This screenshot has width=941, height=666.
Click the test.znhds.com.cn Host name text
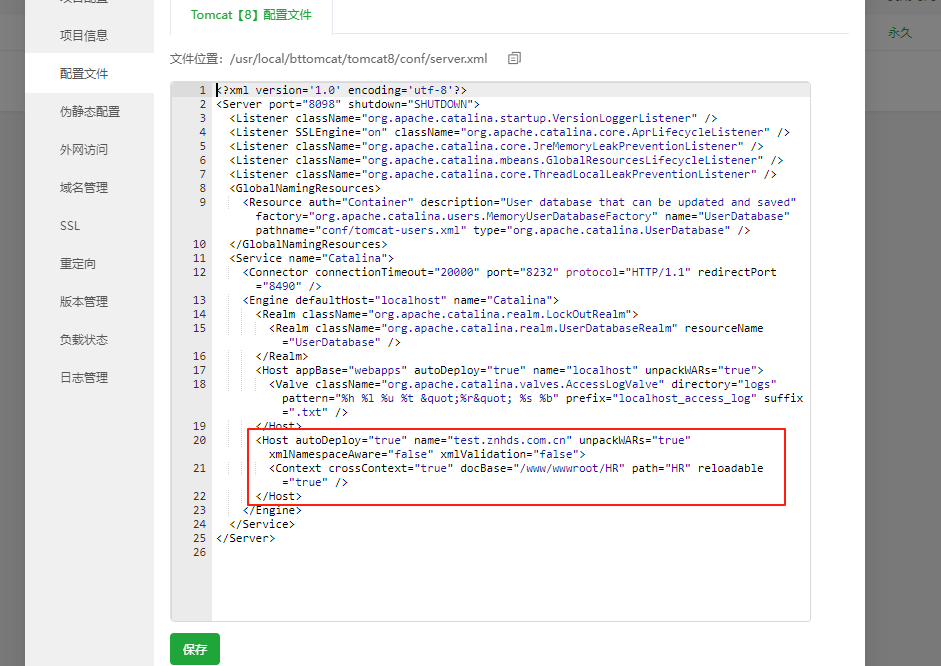click(496, 440)
